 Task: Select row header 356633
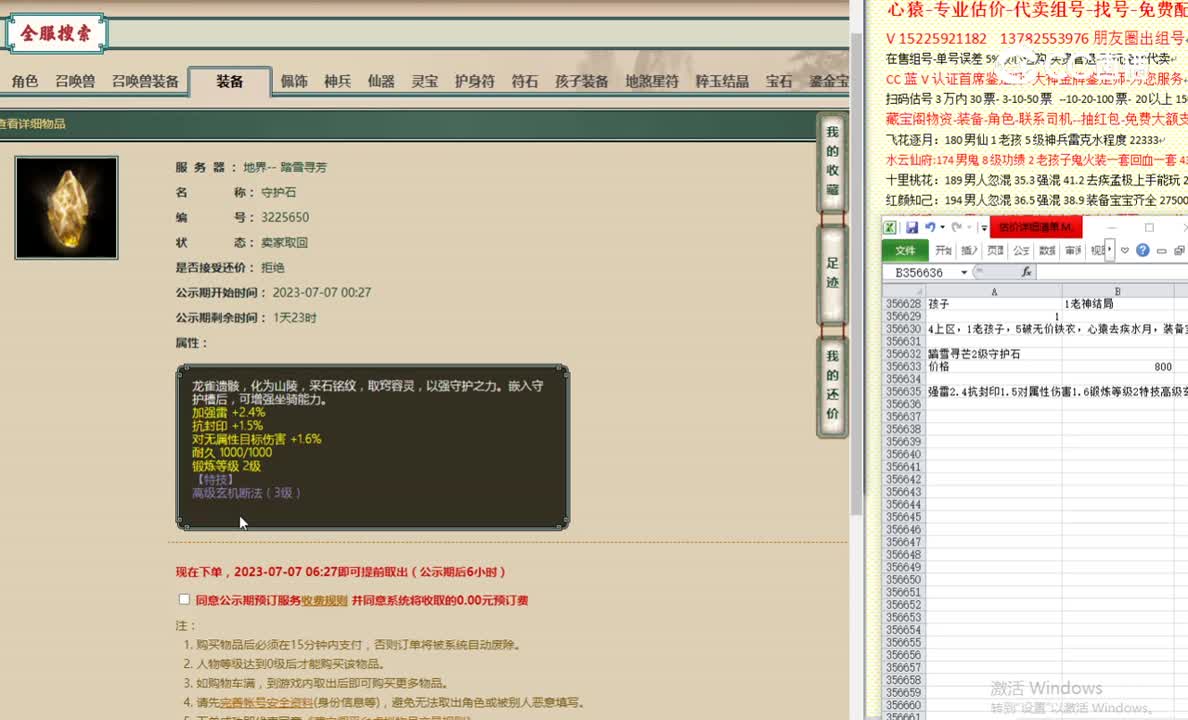point(903,367)
